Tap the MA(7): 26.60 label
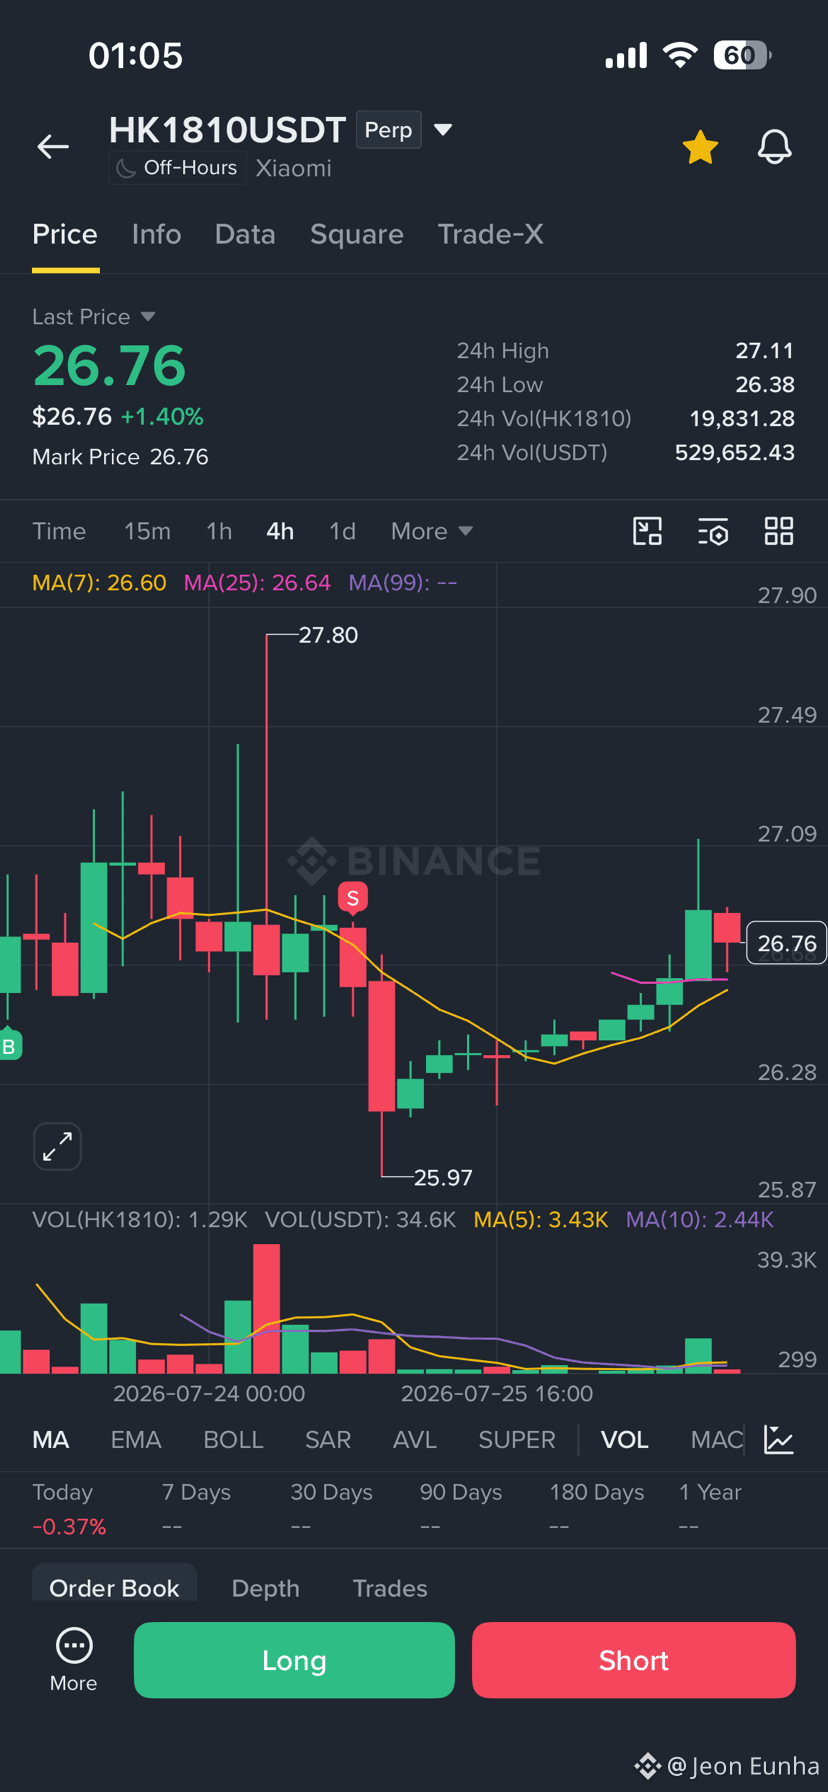This screenshot has width=828, height=1792. 99,583
